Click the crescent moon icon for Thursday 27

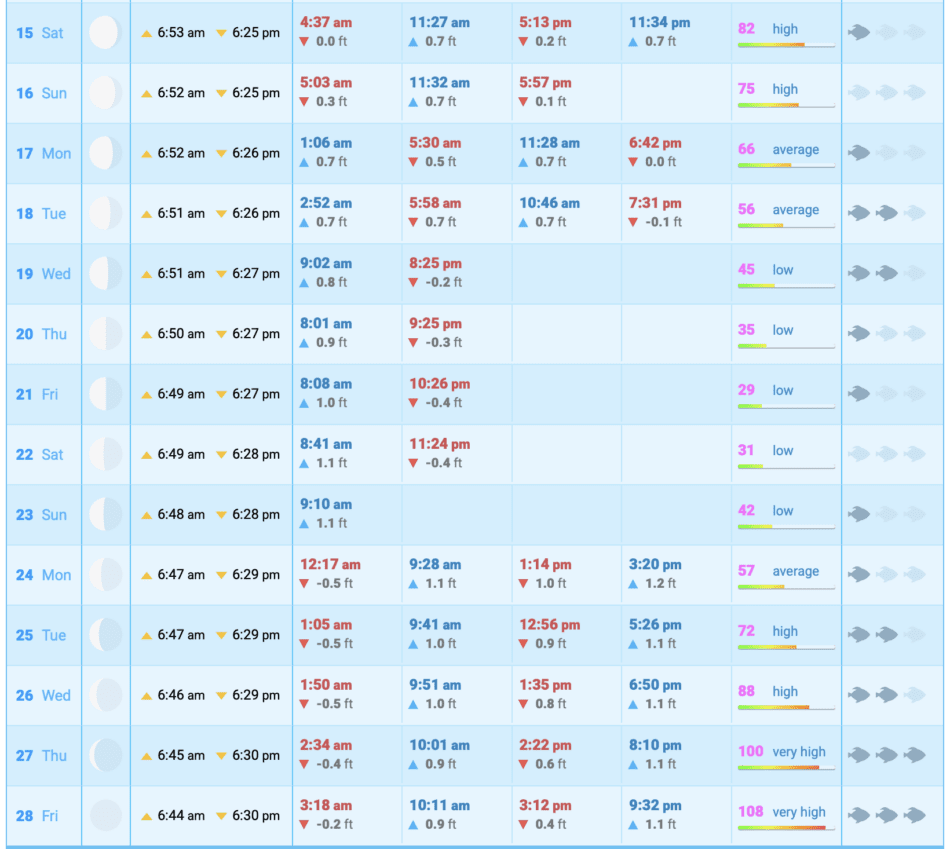[x=105, y=756]
